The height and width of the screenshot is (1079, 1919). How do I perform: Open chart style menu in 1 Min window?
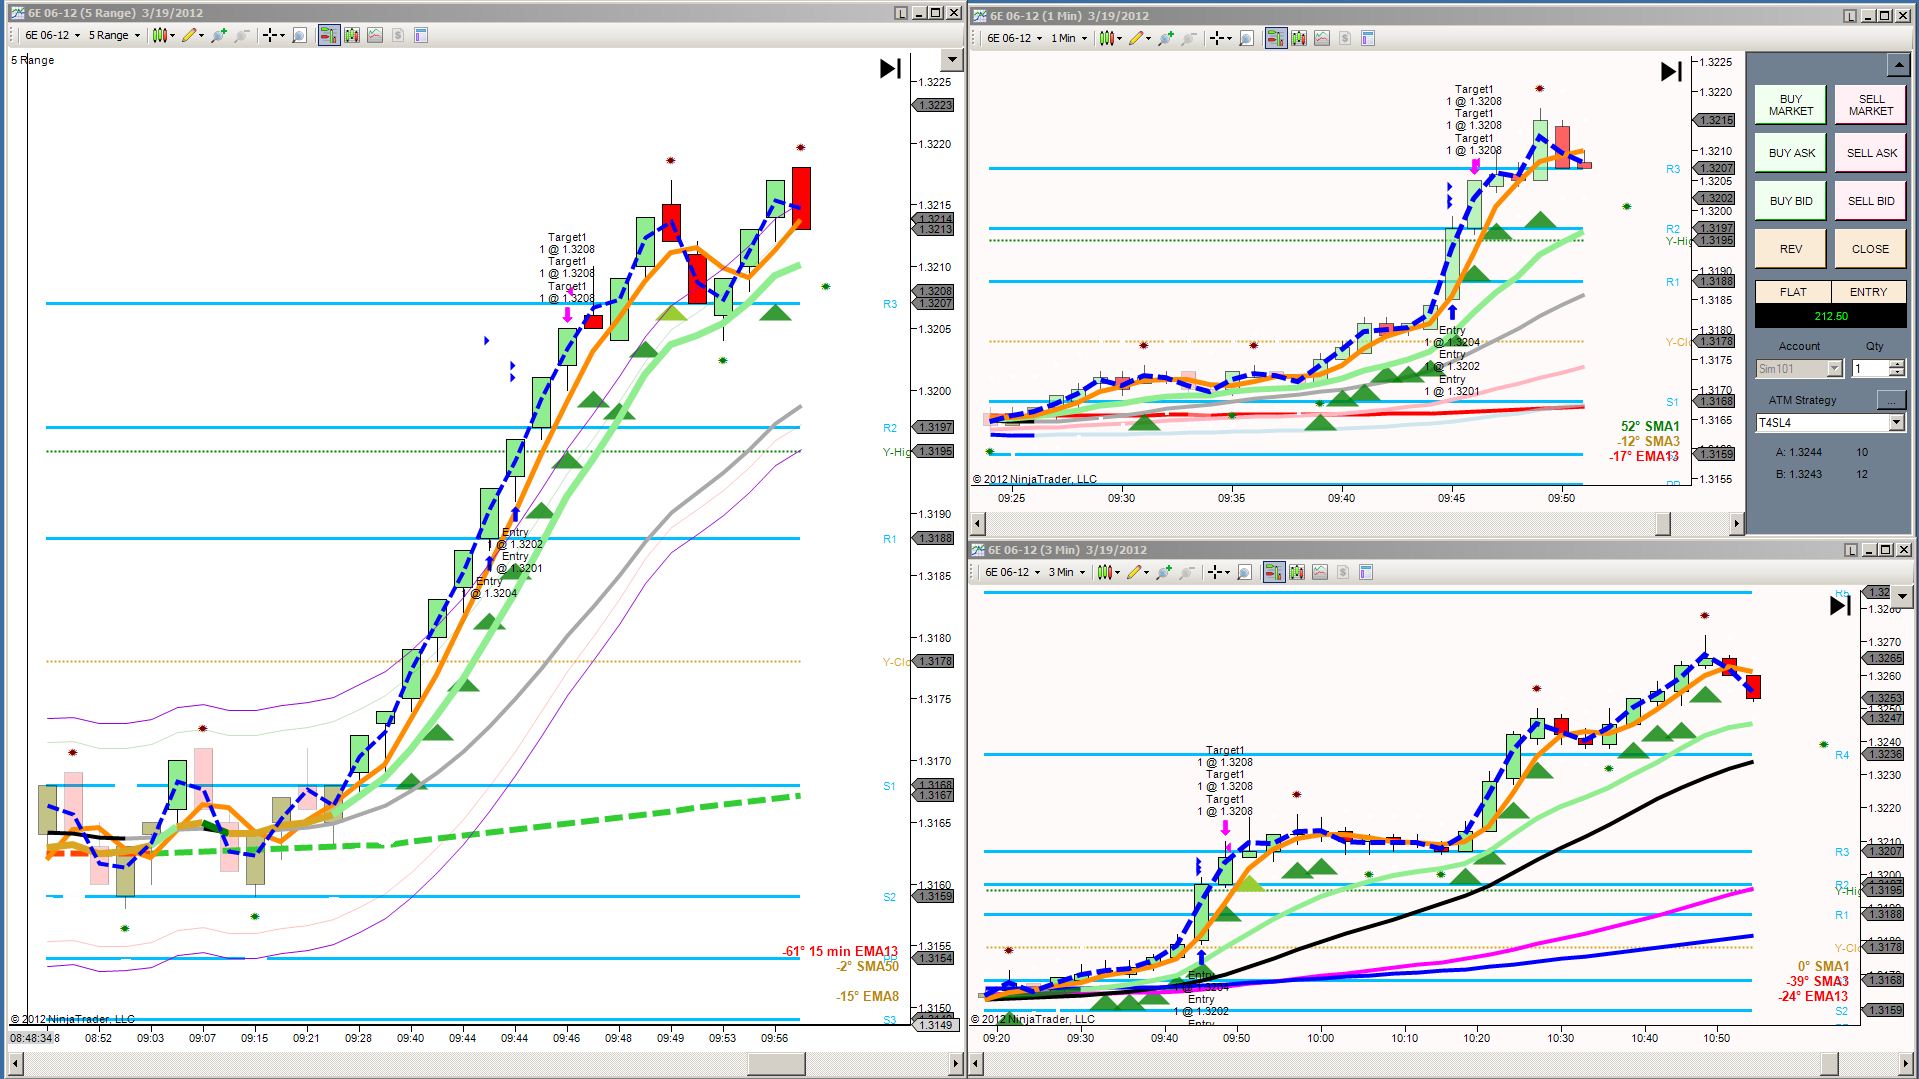[x=1109, y=38]
